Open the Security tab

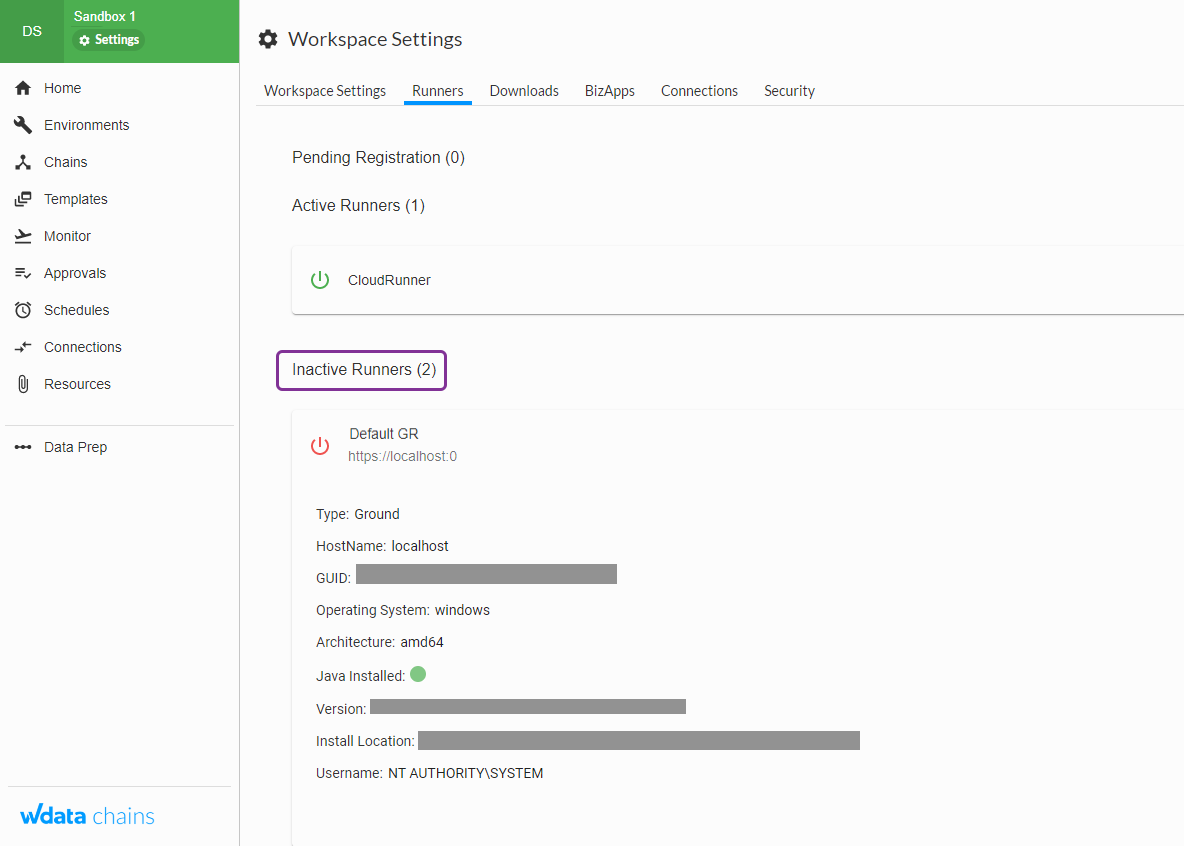[789, 91]
